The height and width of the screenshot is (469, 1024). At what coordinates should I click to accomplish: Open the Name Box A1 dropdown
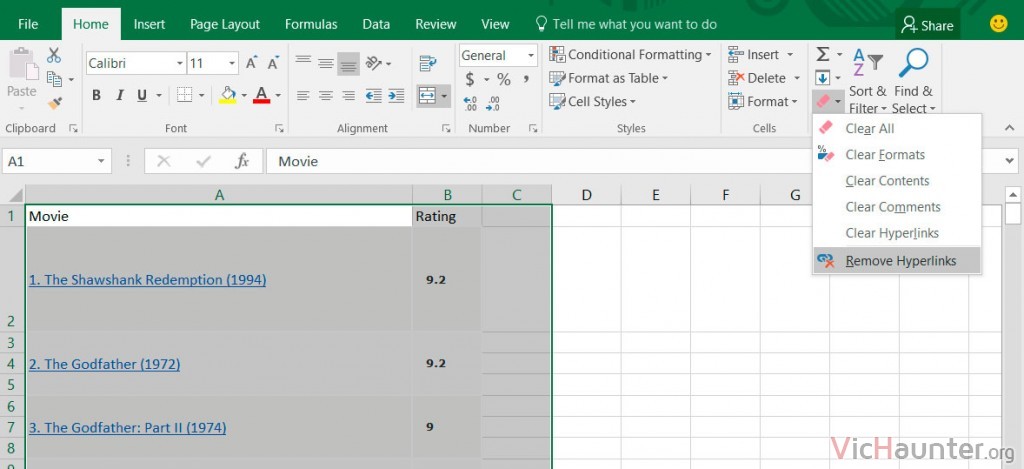coord(101,161)
